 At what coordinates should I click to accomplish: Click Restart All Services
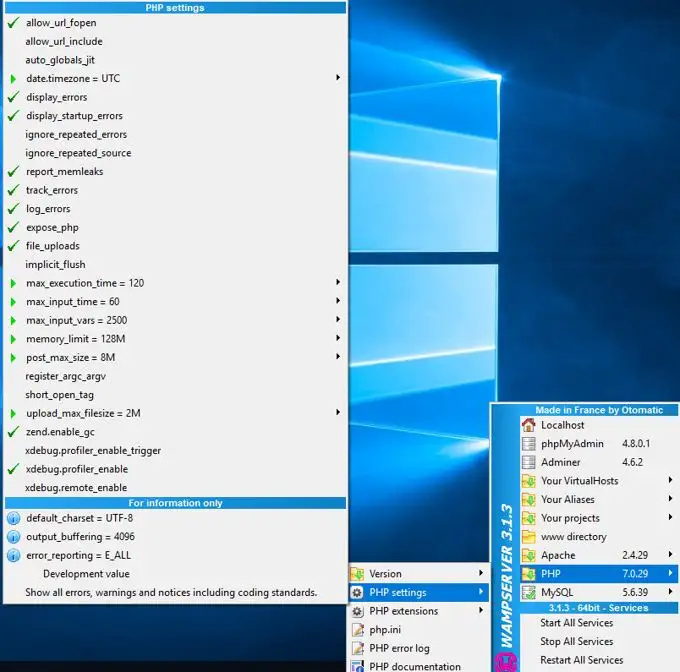point(581,660)
